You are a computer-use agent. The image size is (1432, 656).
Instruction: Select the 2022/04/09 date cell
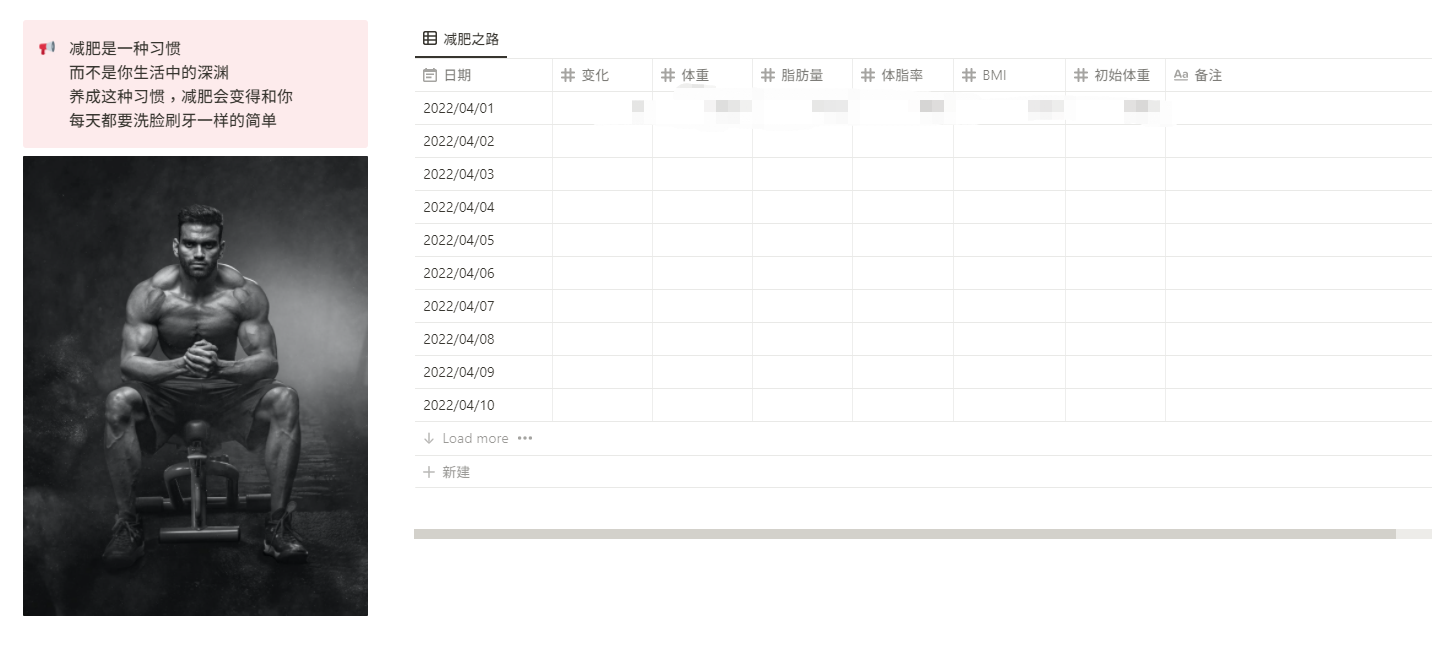[483, 372]
